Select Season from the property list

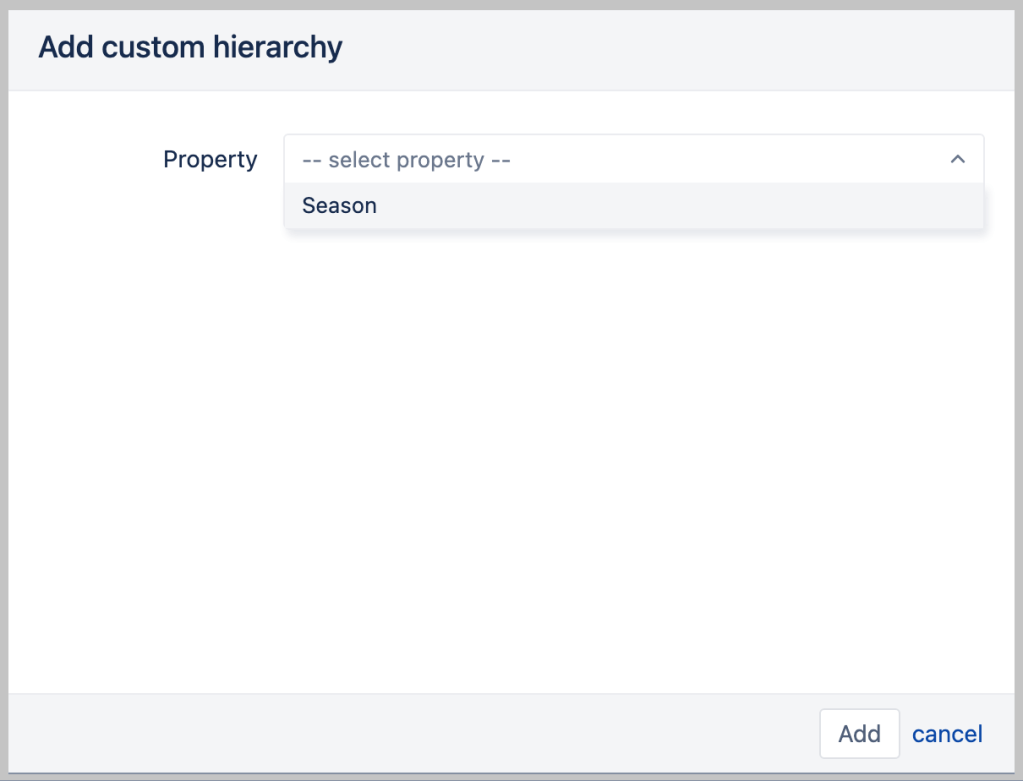pos(340,206)
